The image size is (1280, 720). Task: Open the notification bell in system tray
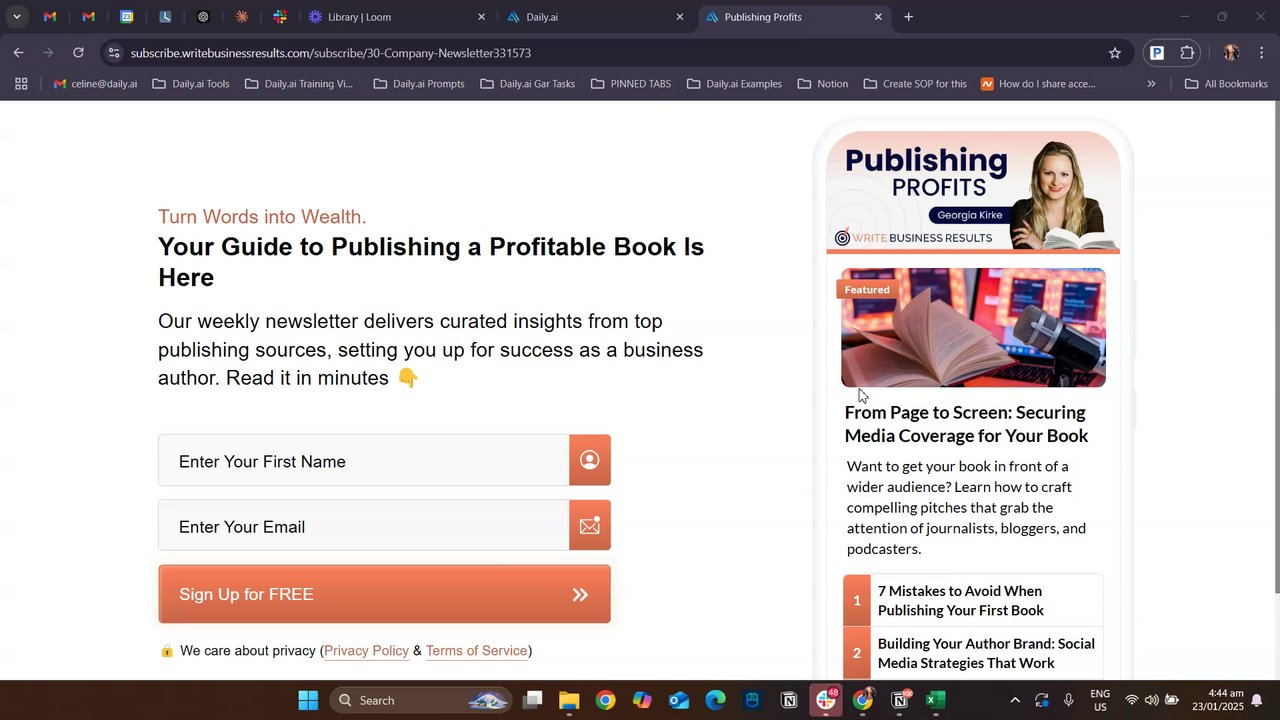click(x=1257, y=700)
